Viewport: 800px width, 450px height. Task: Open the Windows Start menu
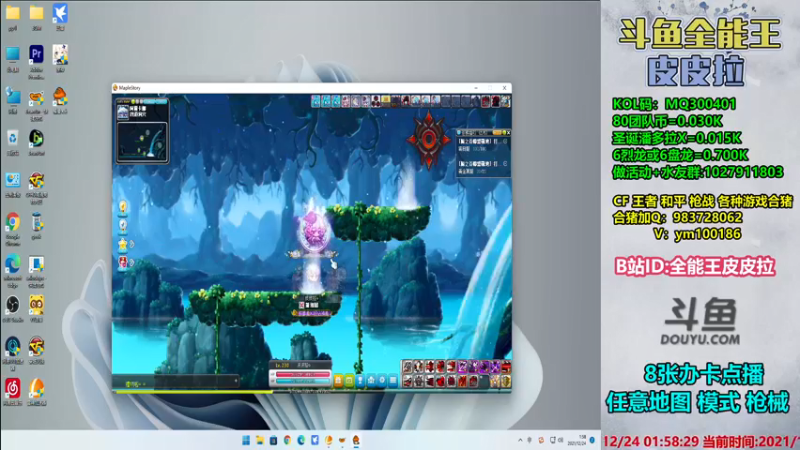[x=246, y=440]
